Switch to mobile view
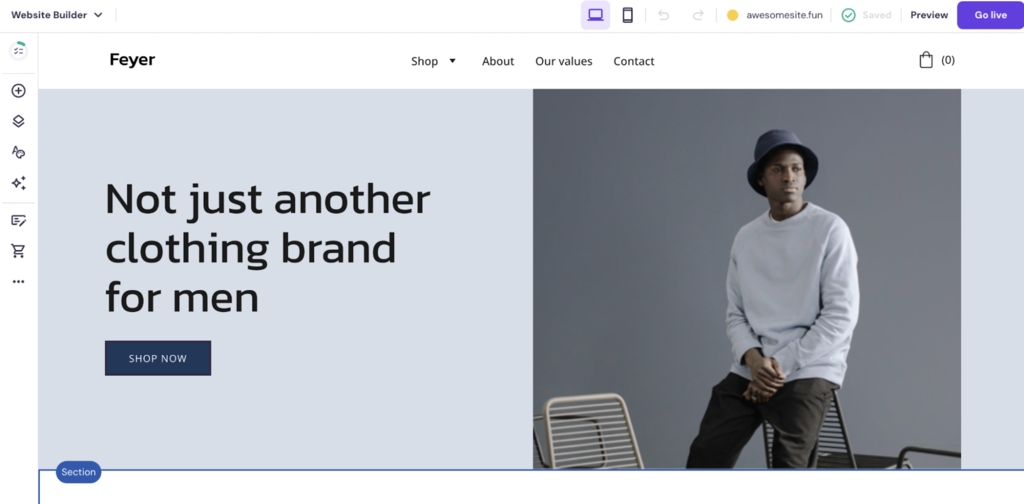Image resolution: width=1024 pixels, height=504 pixels. tap(627, 15)
